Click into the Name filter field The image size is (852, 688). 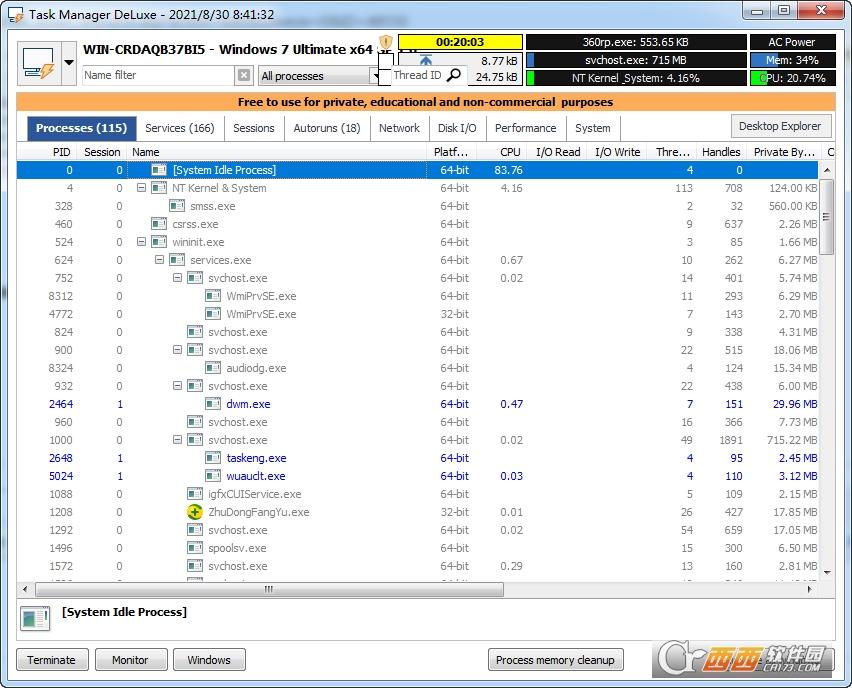[x=159, y=75]
